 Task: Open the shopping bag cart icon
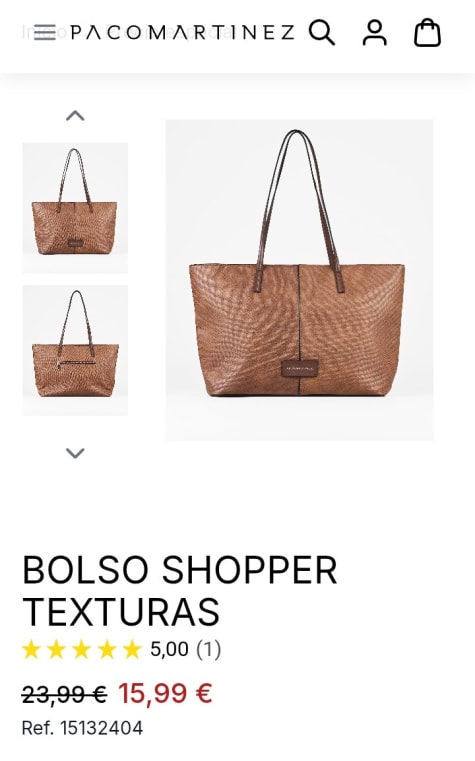(427, 33)
